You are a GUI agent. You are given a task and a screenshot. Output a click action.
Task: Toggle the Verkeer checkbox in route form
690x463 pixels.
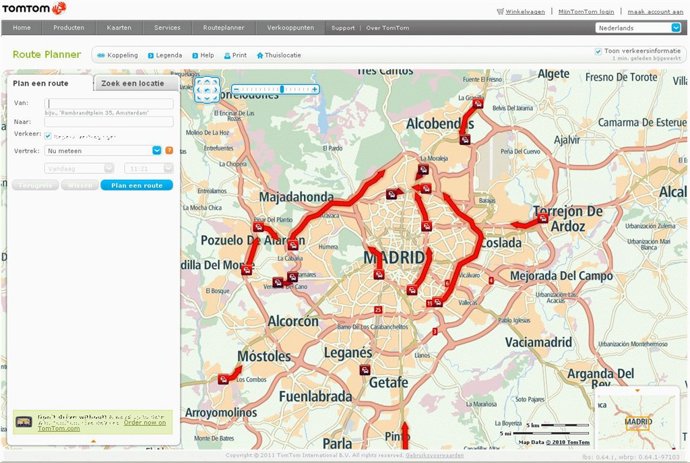point(48,135)
